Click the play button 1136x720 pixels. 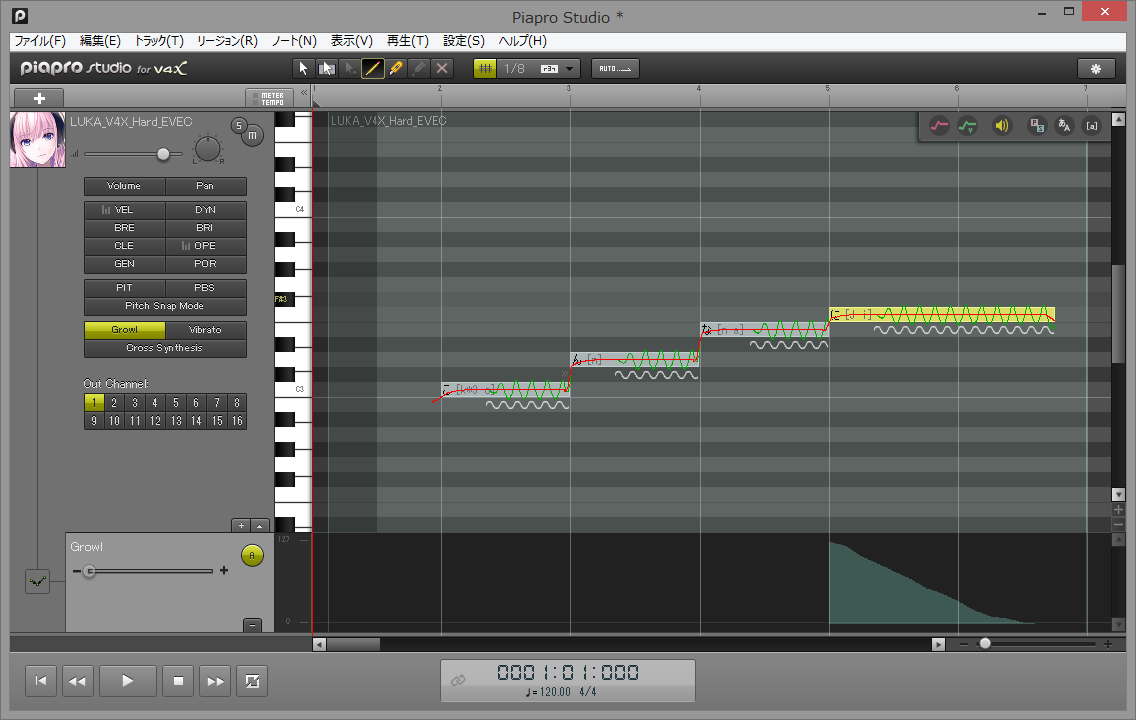point(128,681)
